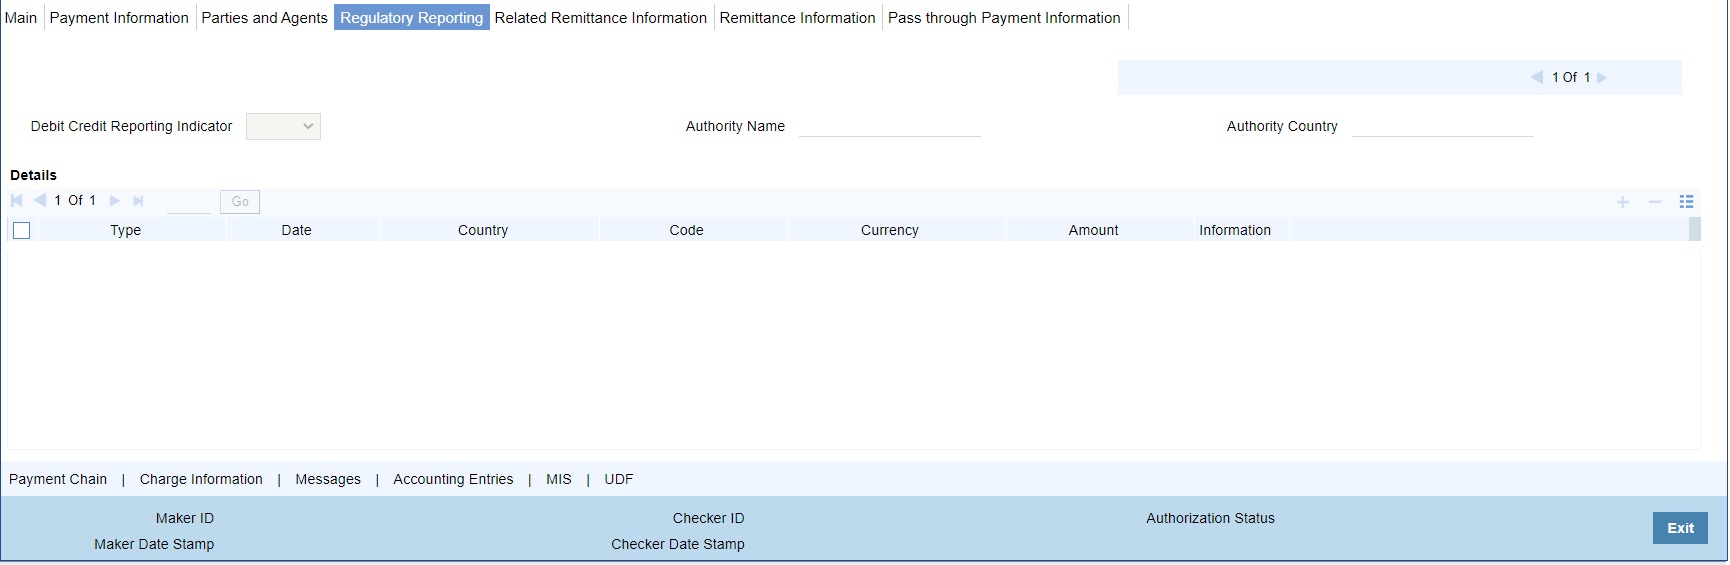1730x565 pixels.
Task: Go to previous page in Details grid
Action: click(x=40, y=201)
